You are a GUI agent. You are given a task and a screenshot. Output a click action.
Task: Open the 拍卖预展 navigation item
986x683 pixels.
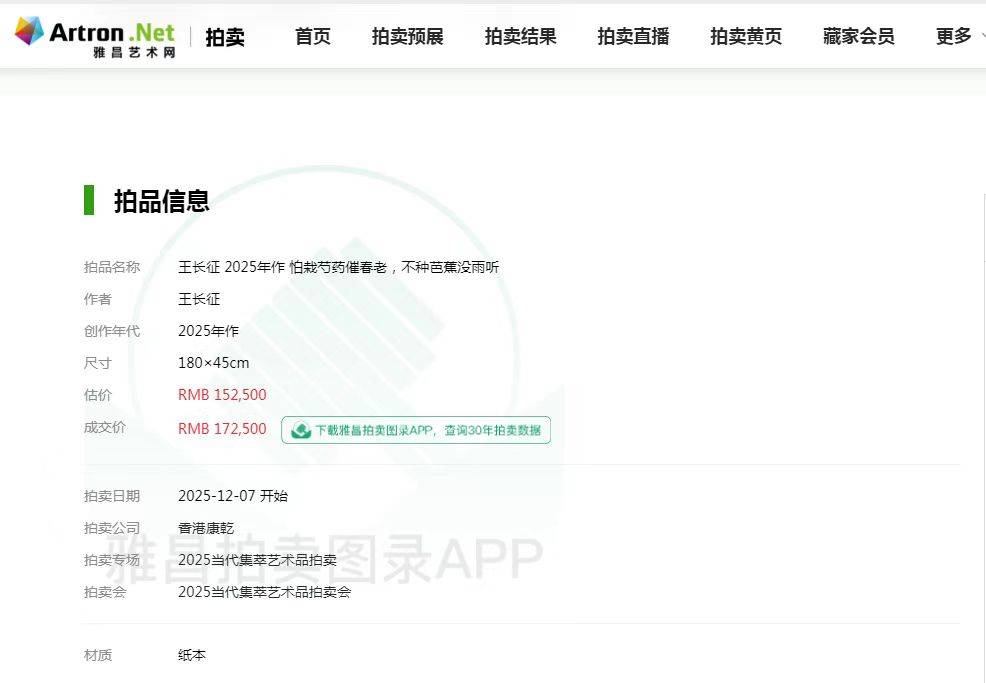[x=407, y=37]
